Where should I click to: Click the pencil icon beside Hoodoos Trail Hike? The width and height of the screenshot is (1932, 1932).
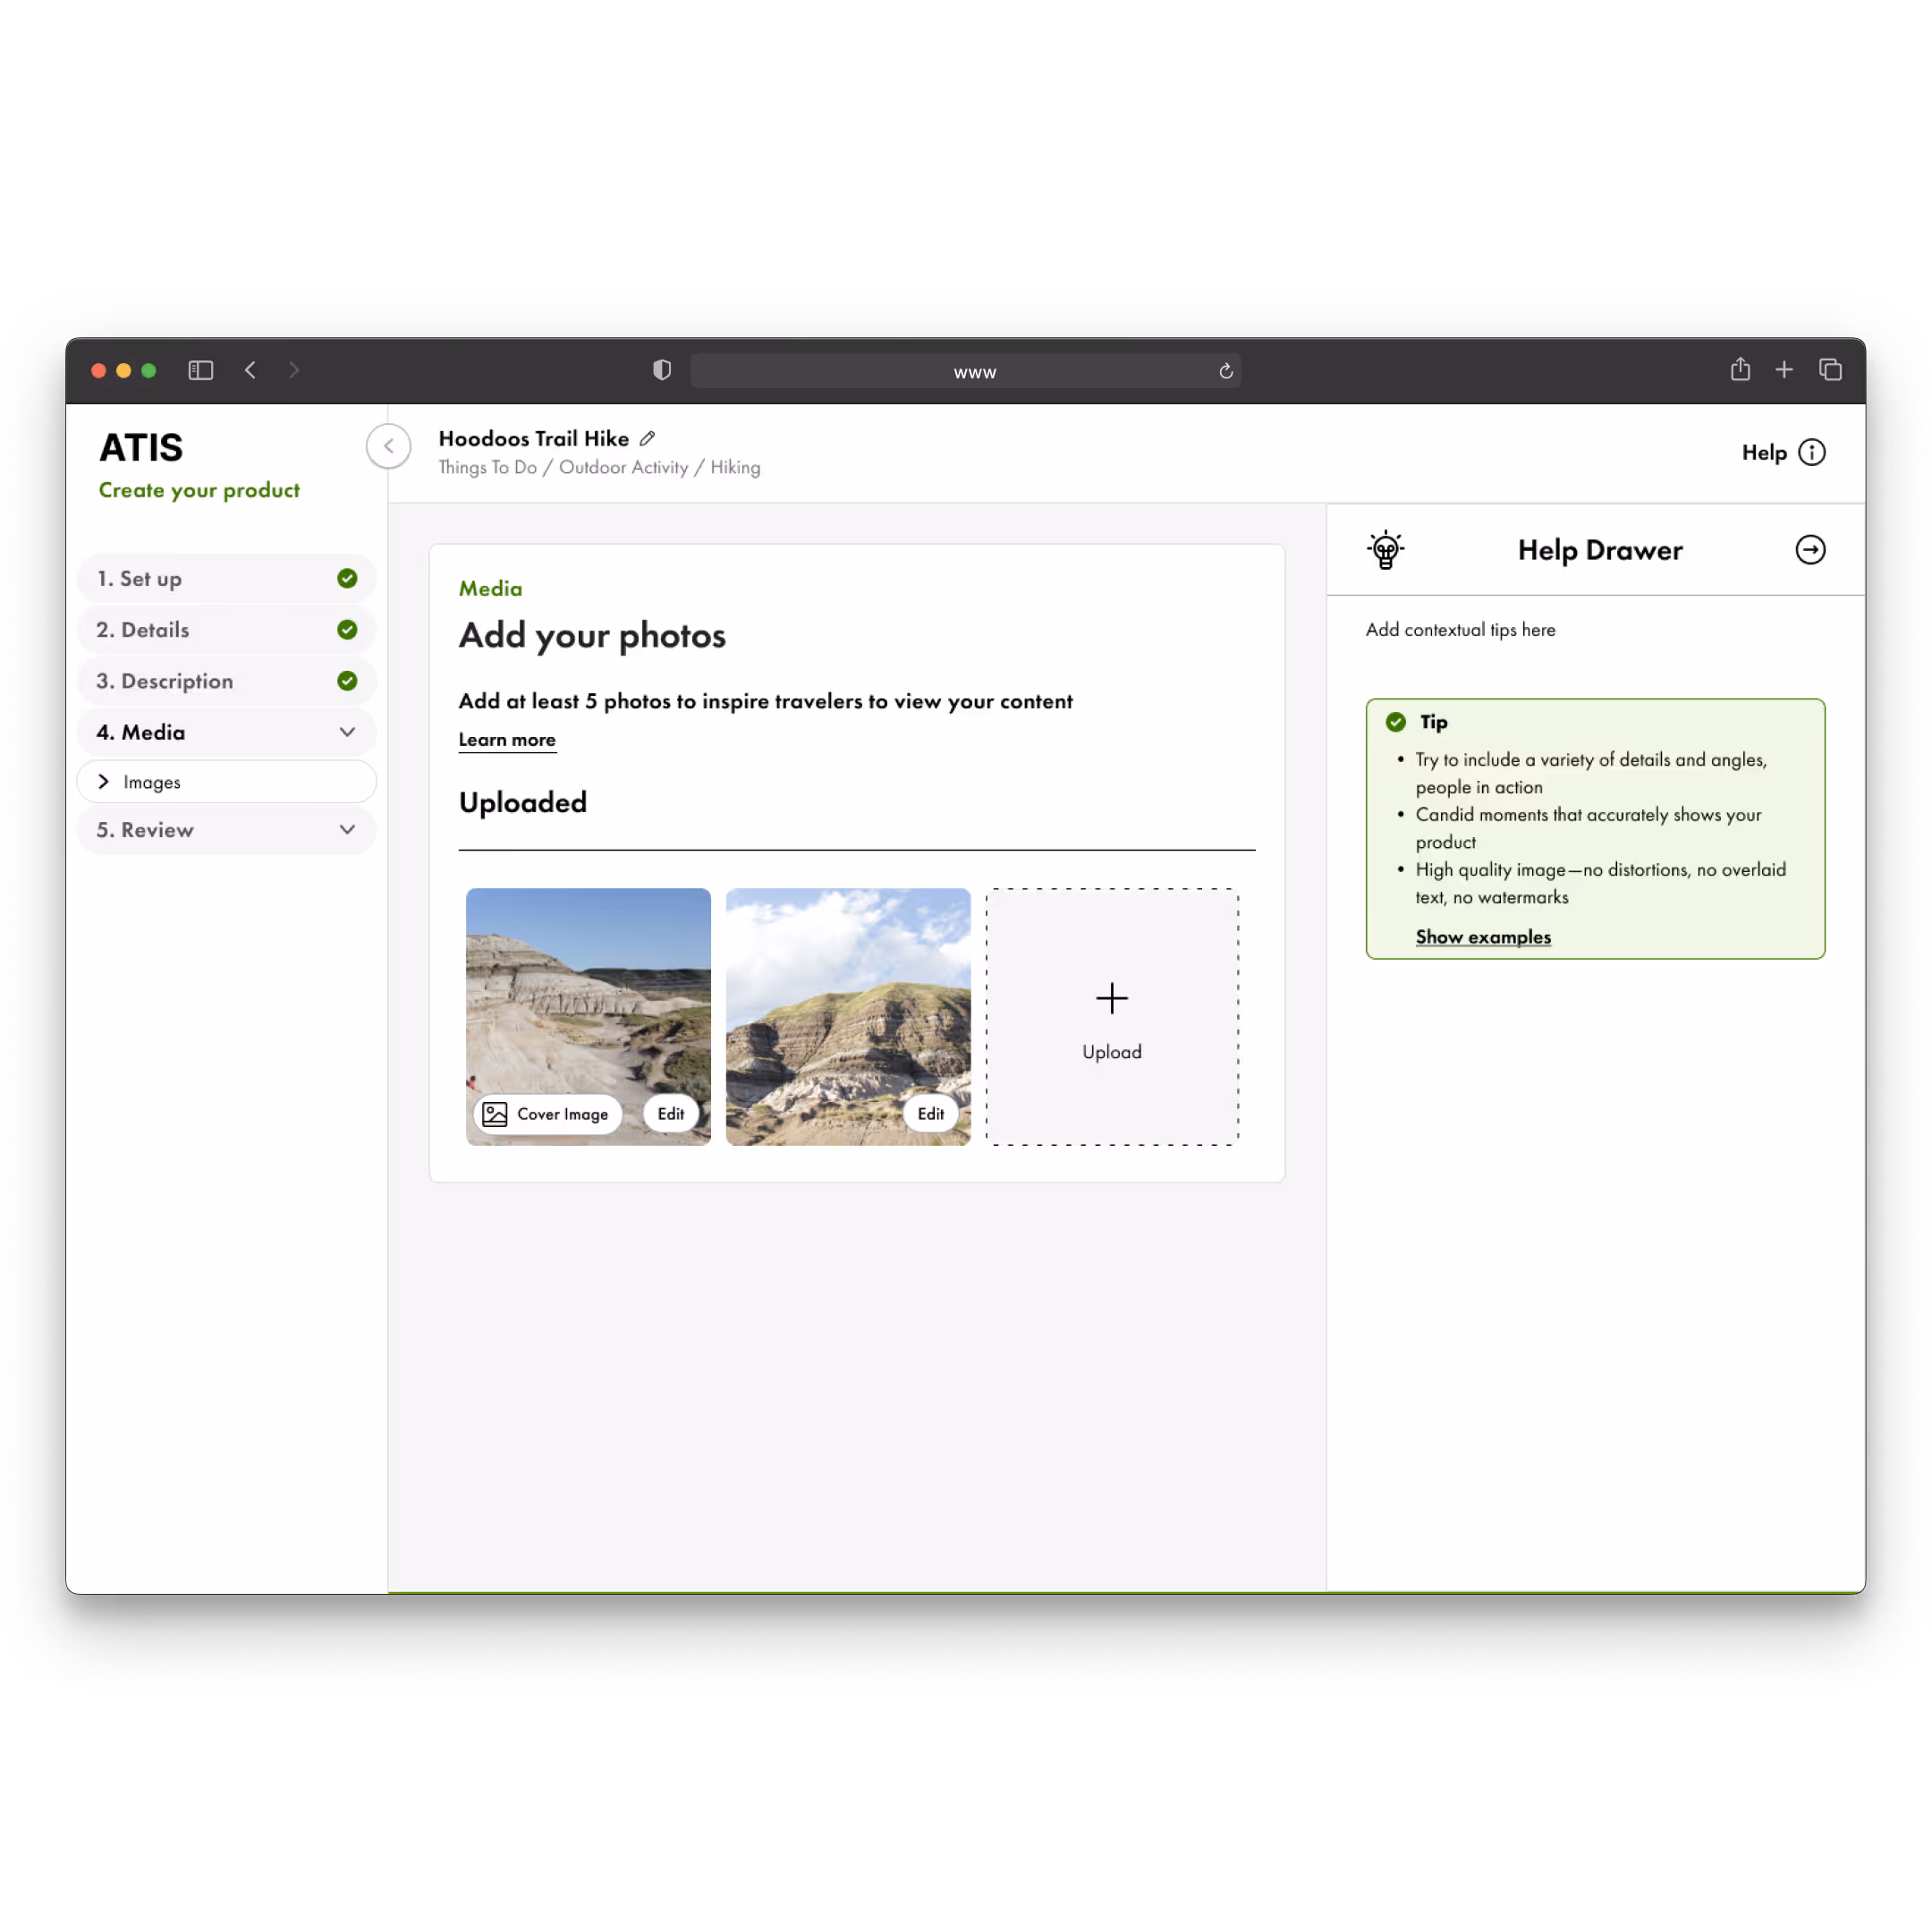click(x=648, y=439)
